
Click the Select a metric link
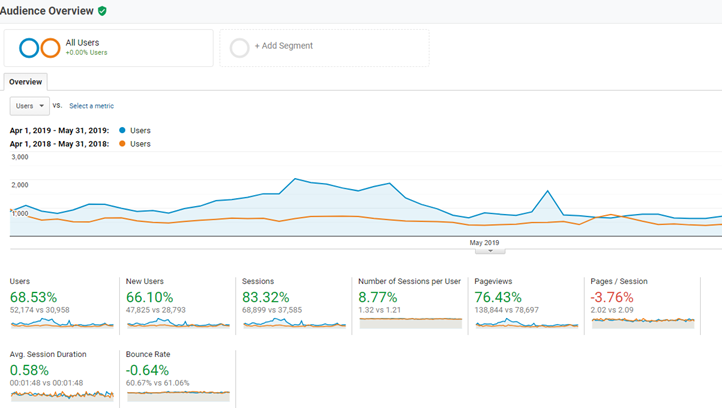point(91,106)
